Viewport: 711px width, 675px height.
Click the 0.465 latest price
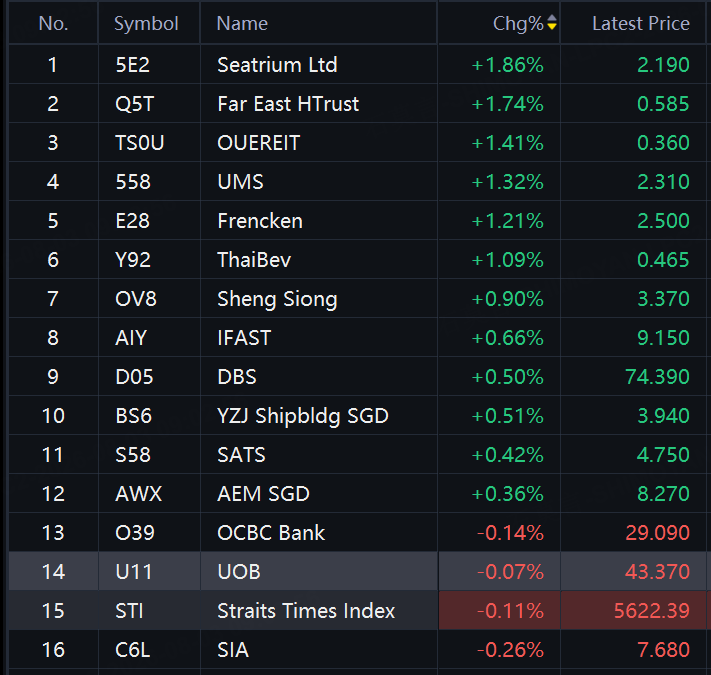663,260
